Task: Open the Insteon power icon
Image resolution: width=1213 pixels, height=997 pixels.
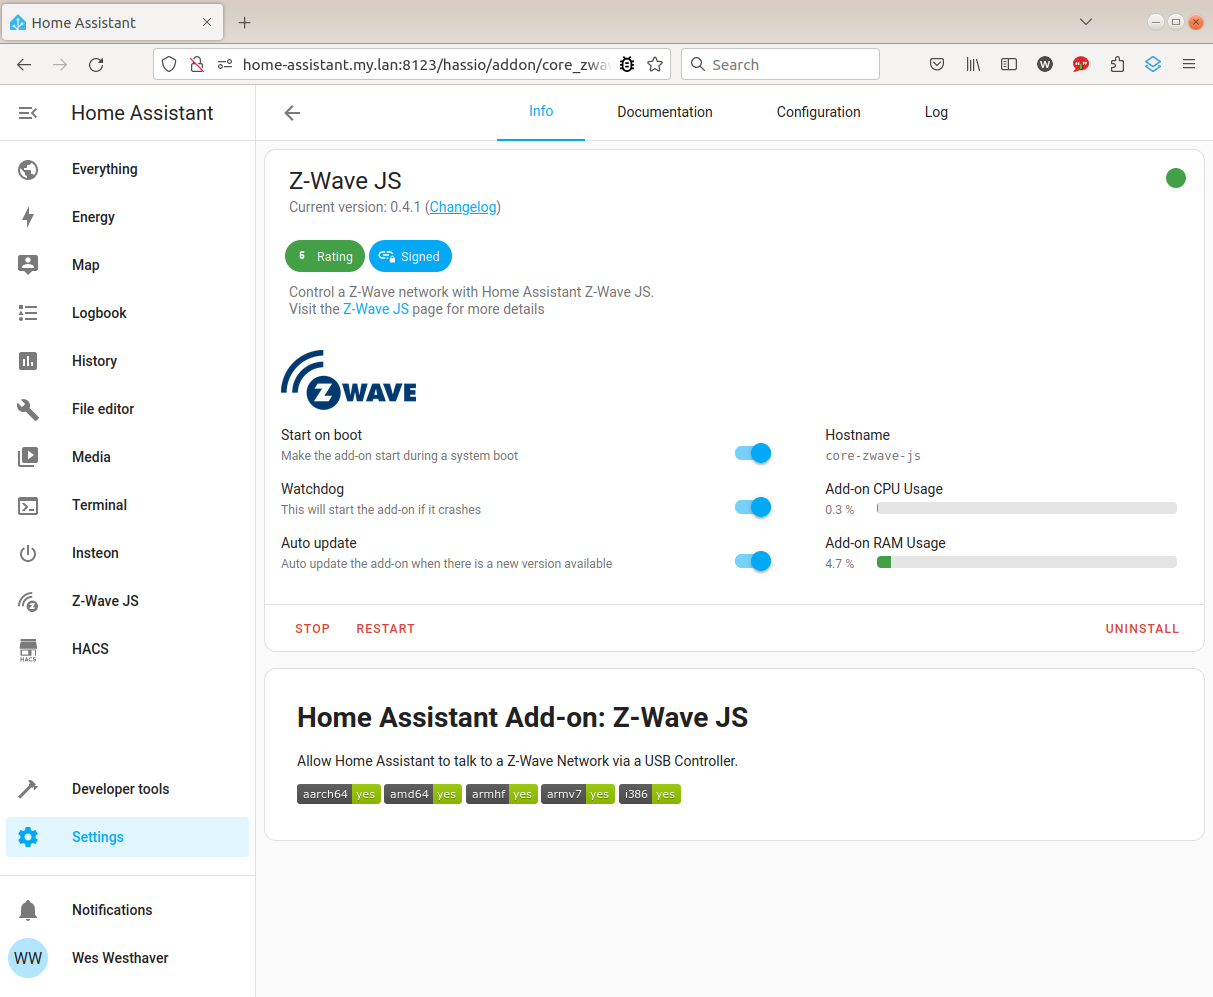Action: 28,553
